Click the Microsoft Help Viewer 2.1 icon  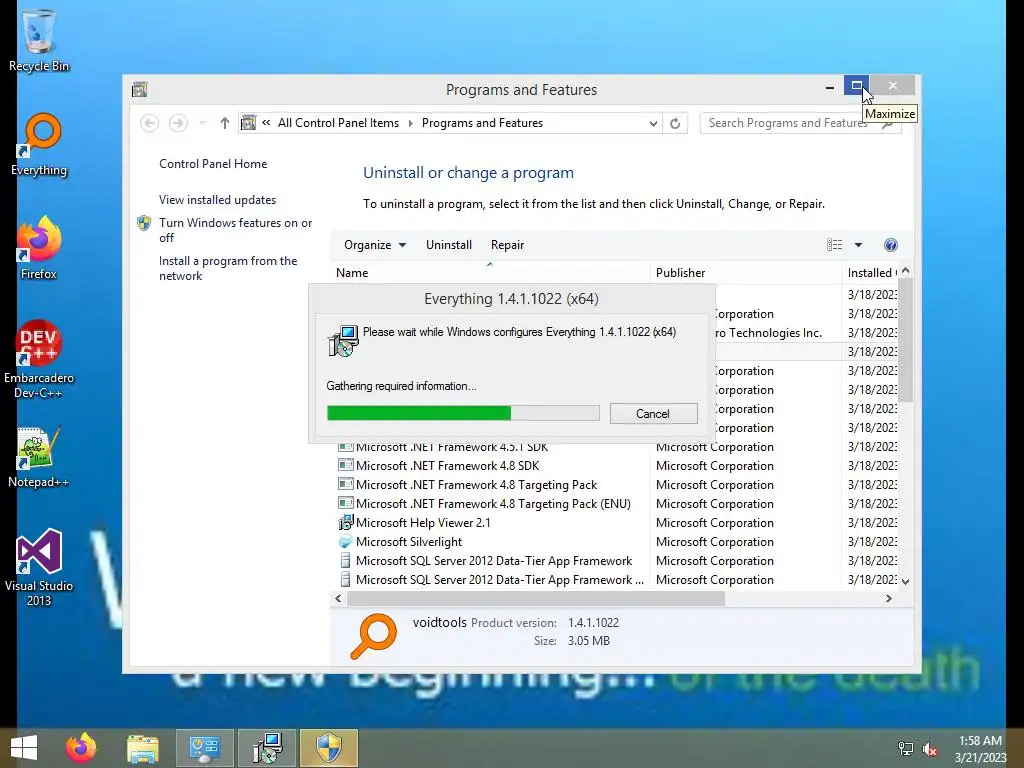(345, 522)
